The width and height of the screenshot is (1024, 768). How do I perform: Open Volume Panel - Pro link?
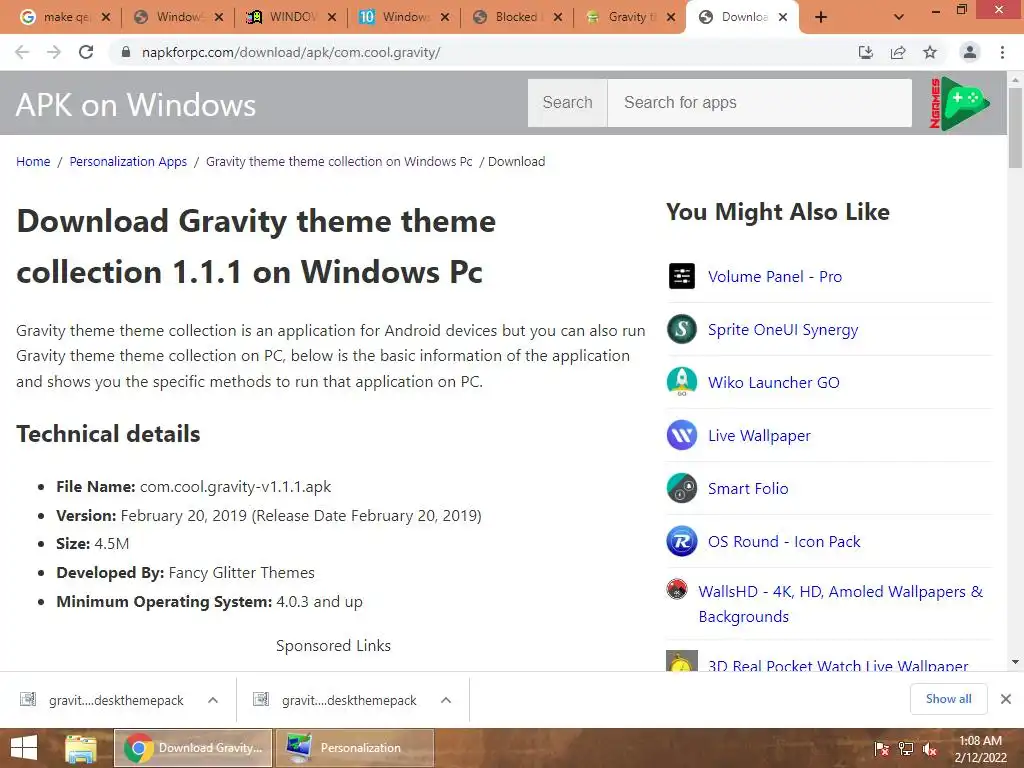click(x=775, y=276)
